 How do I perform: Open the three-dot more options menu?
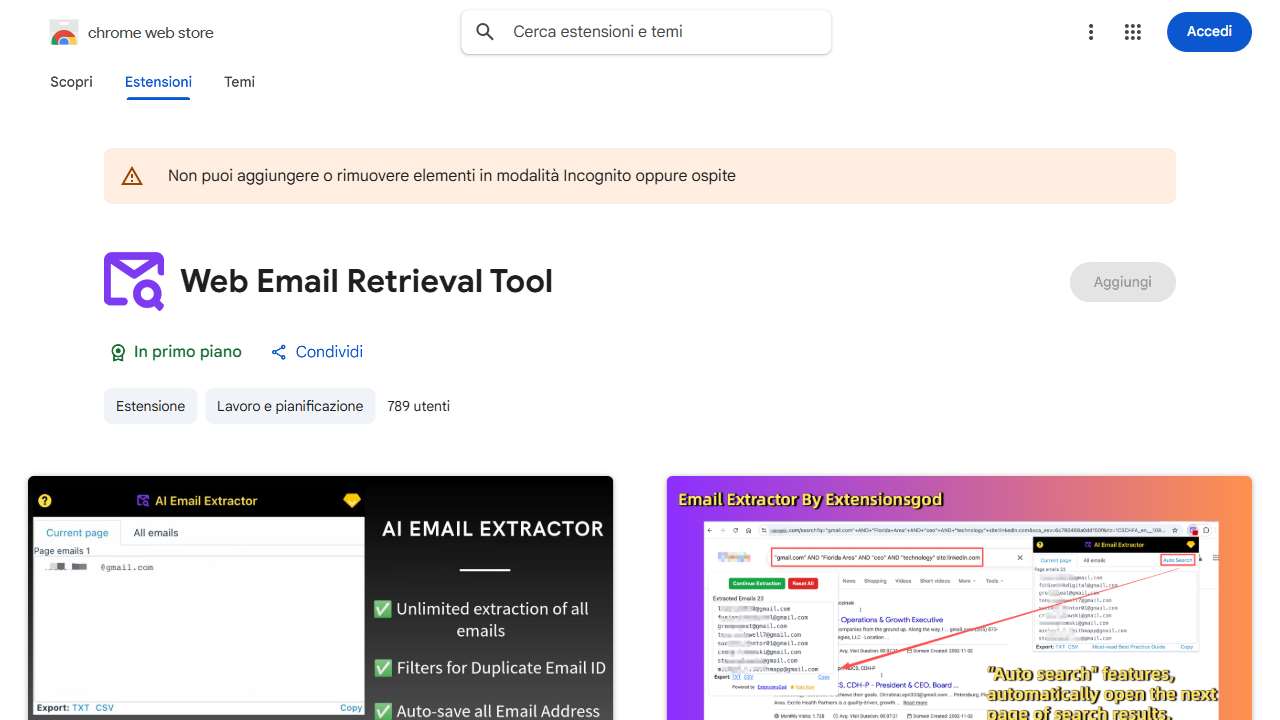click(1091, 32)
